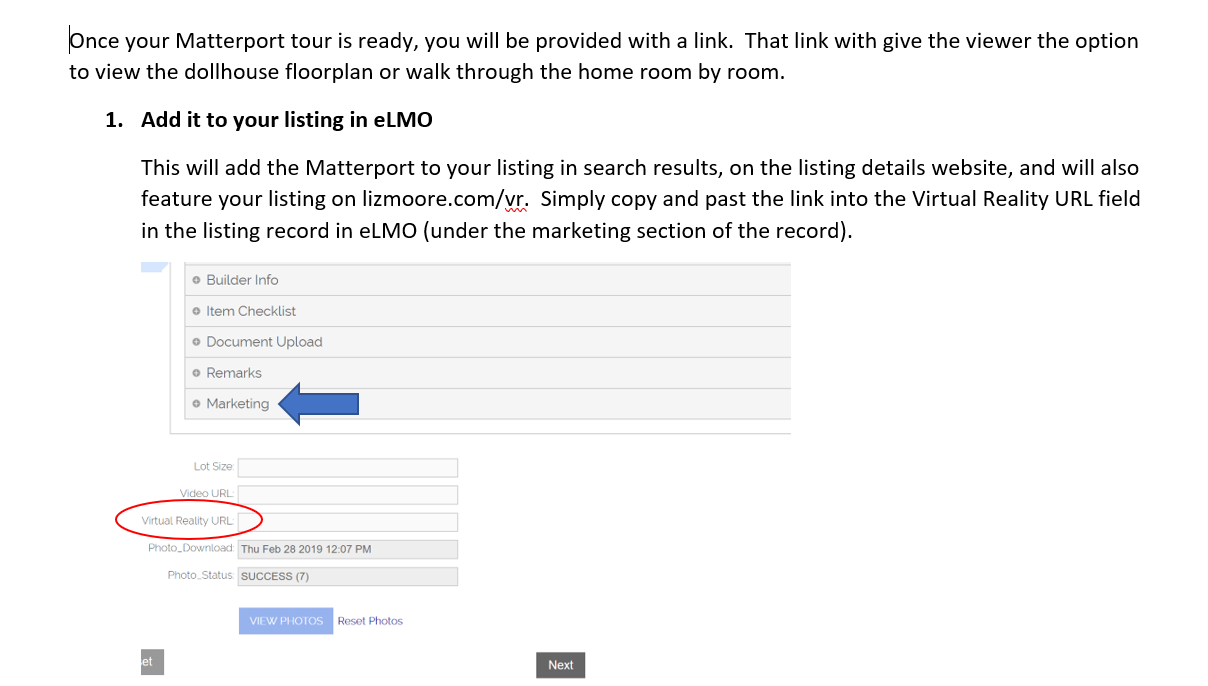Click the circled Virtual Reality URL label
The image size is (1208, 686).
point(188,521)
